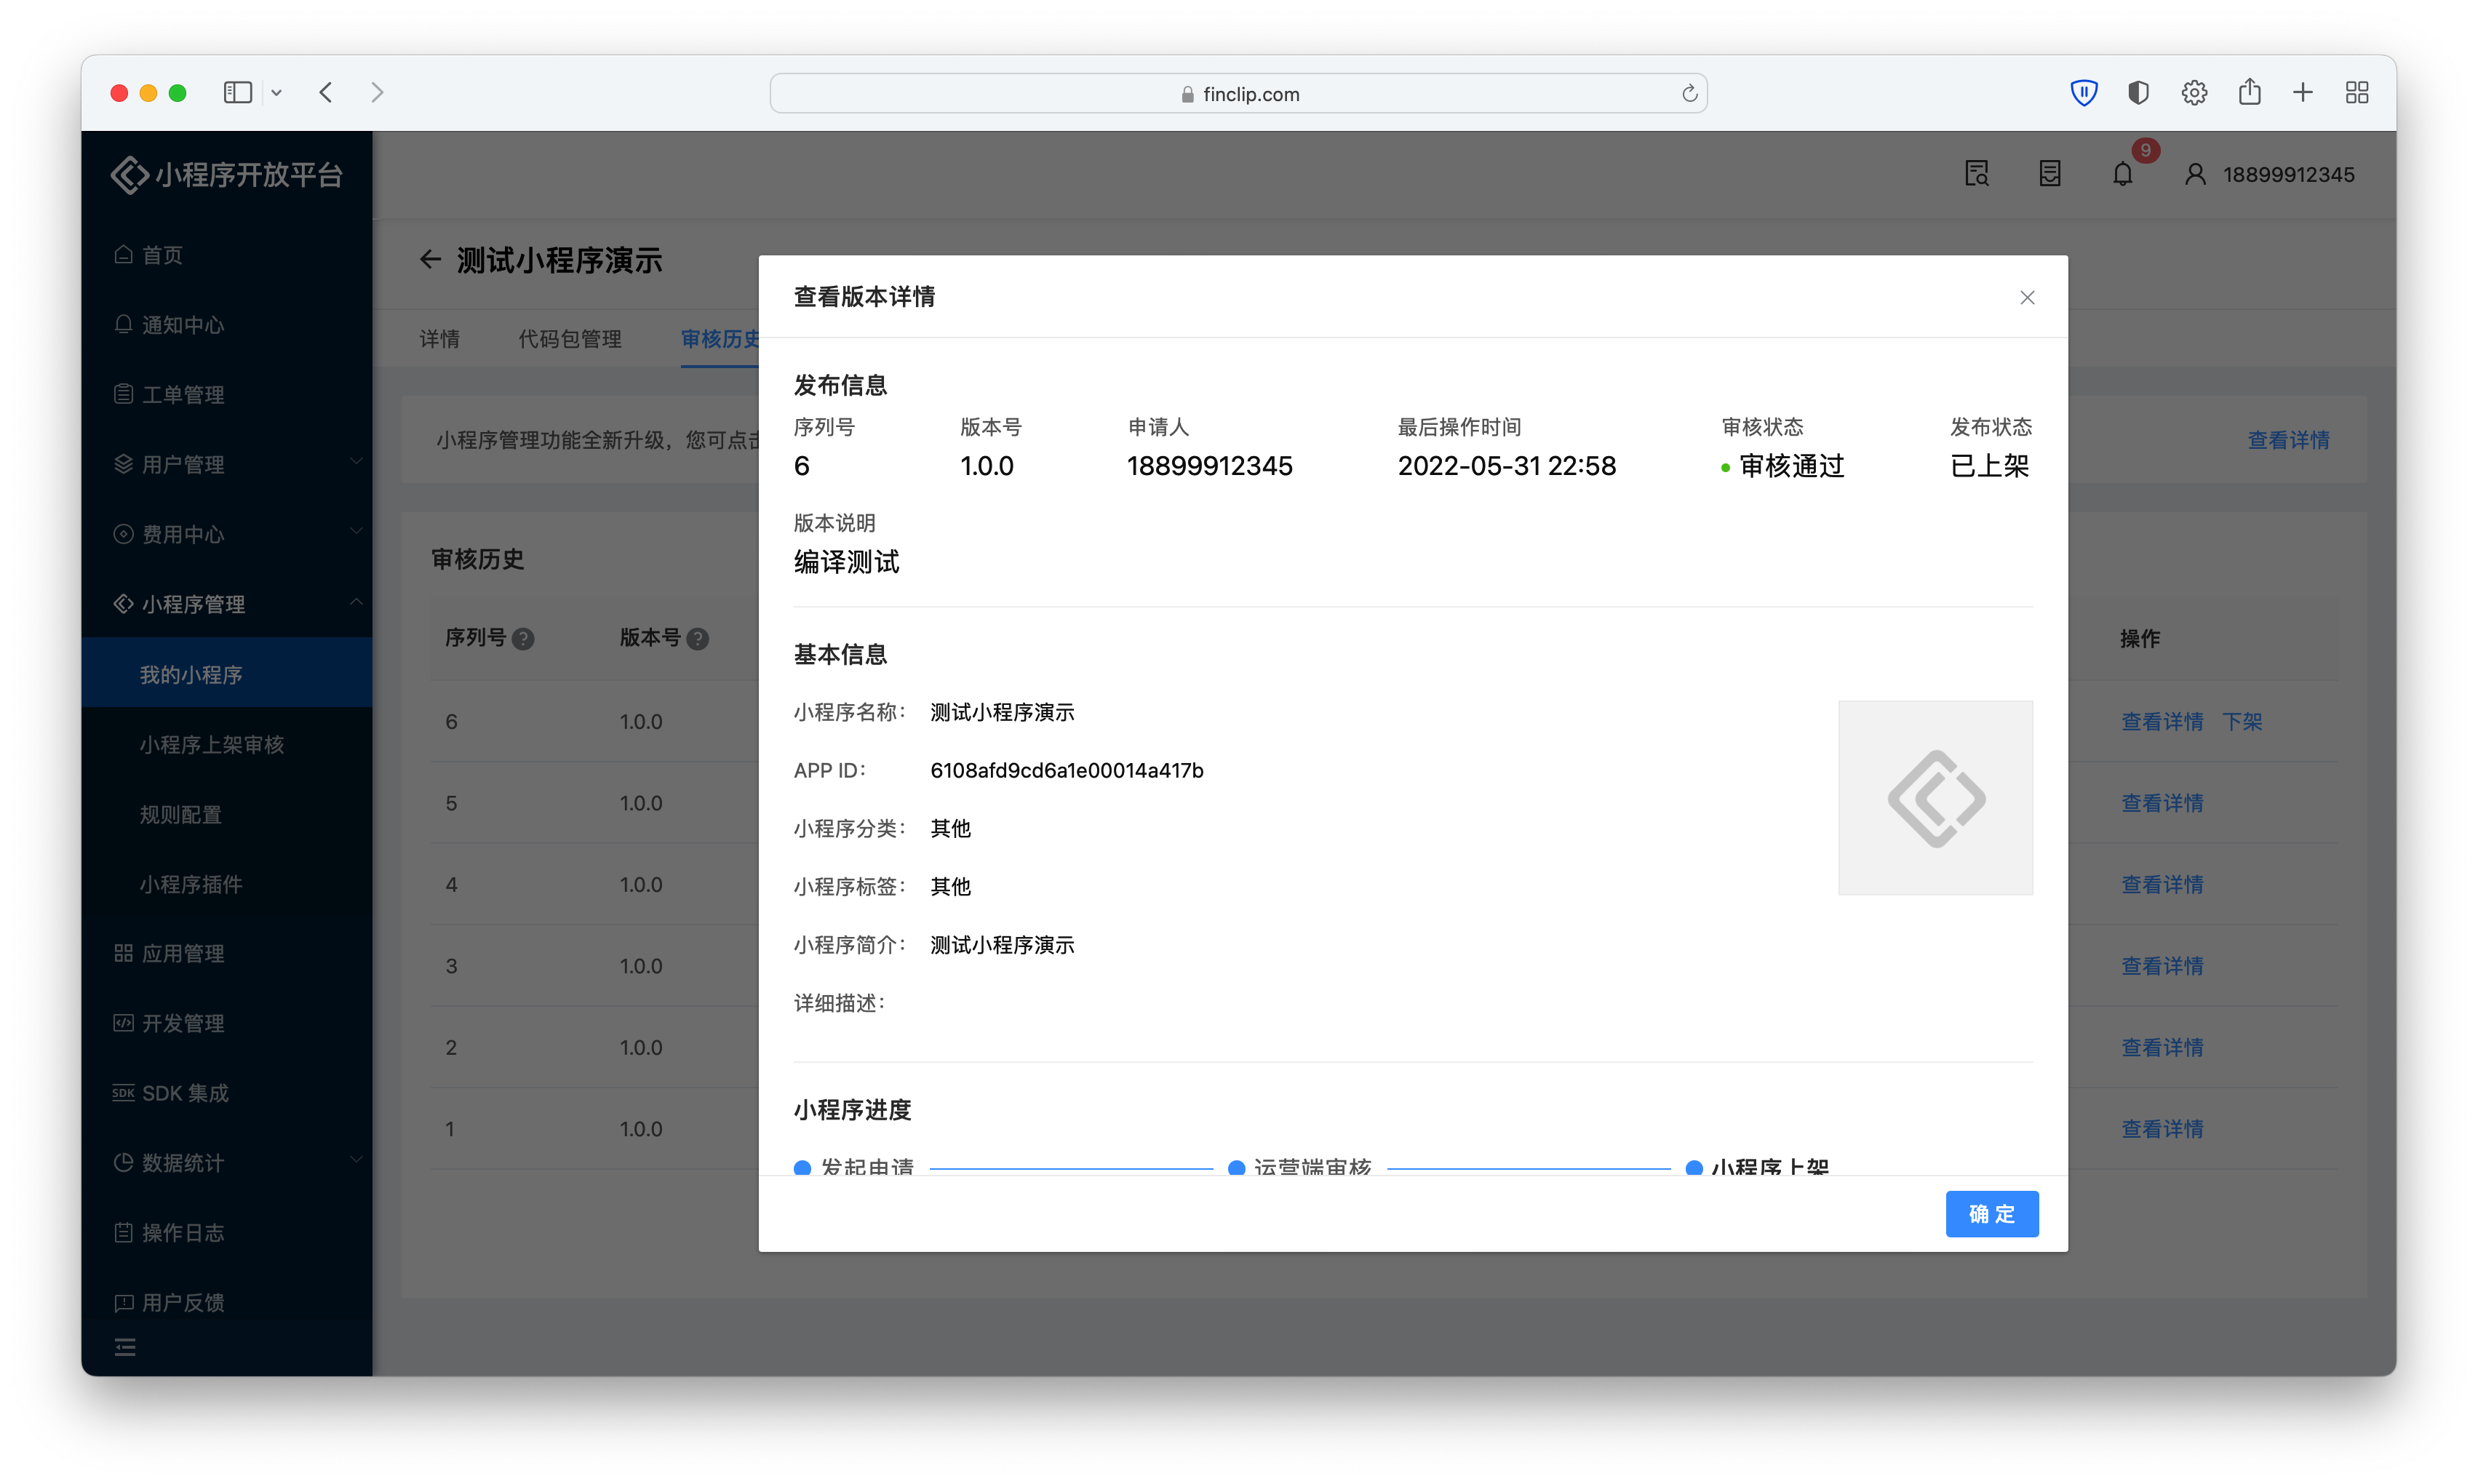Click the finclip.com address bar
Viewport: 2478px width, 1484px height.
click(1238, 93)
